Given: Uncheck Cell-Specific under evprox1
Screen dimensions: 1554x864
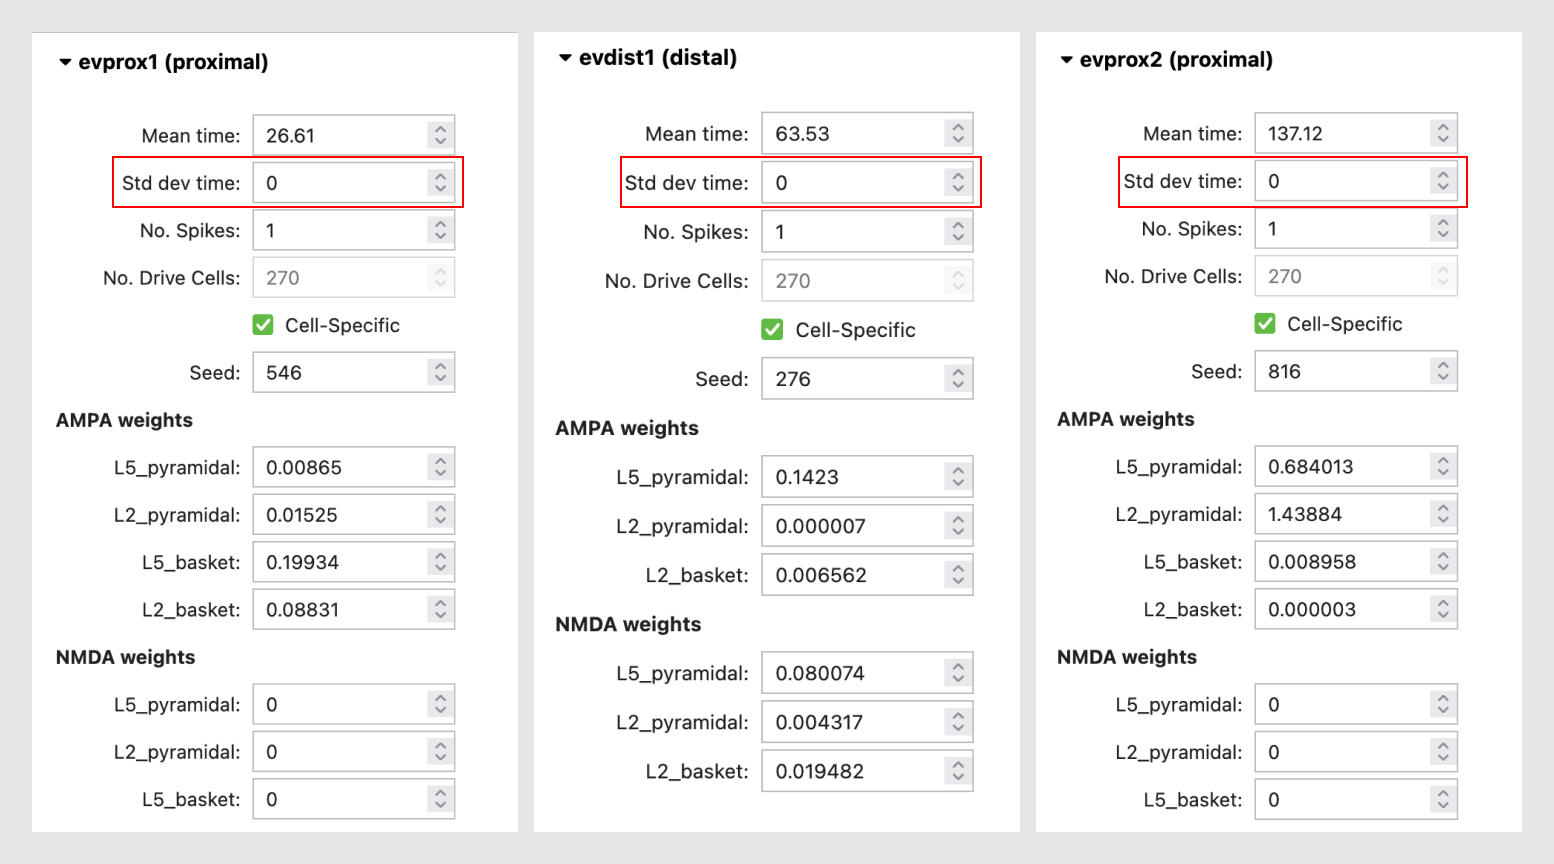Looking at the screenshot, I should point(263,325).
